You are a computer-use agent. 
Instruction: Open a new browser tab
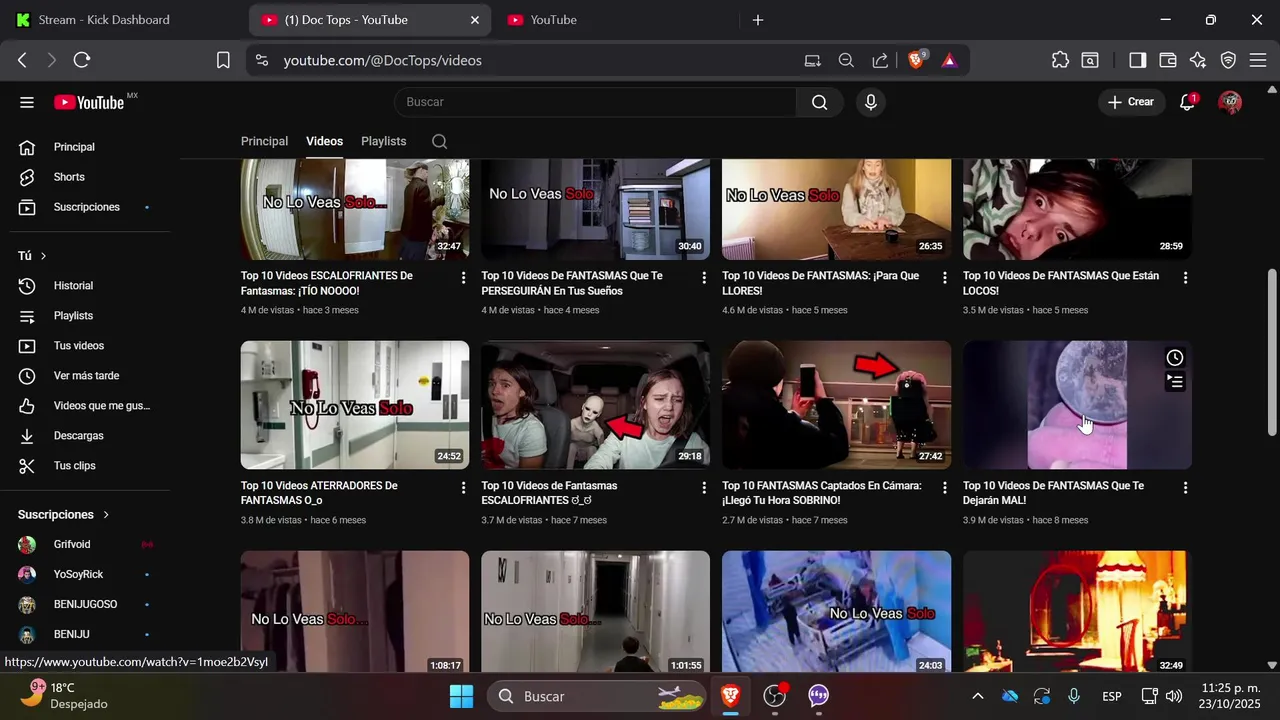758,20
